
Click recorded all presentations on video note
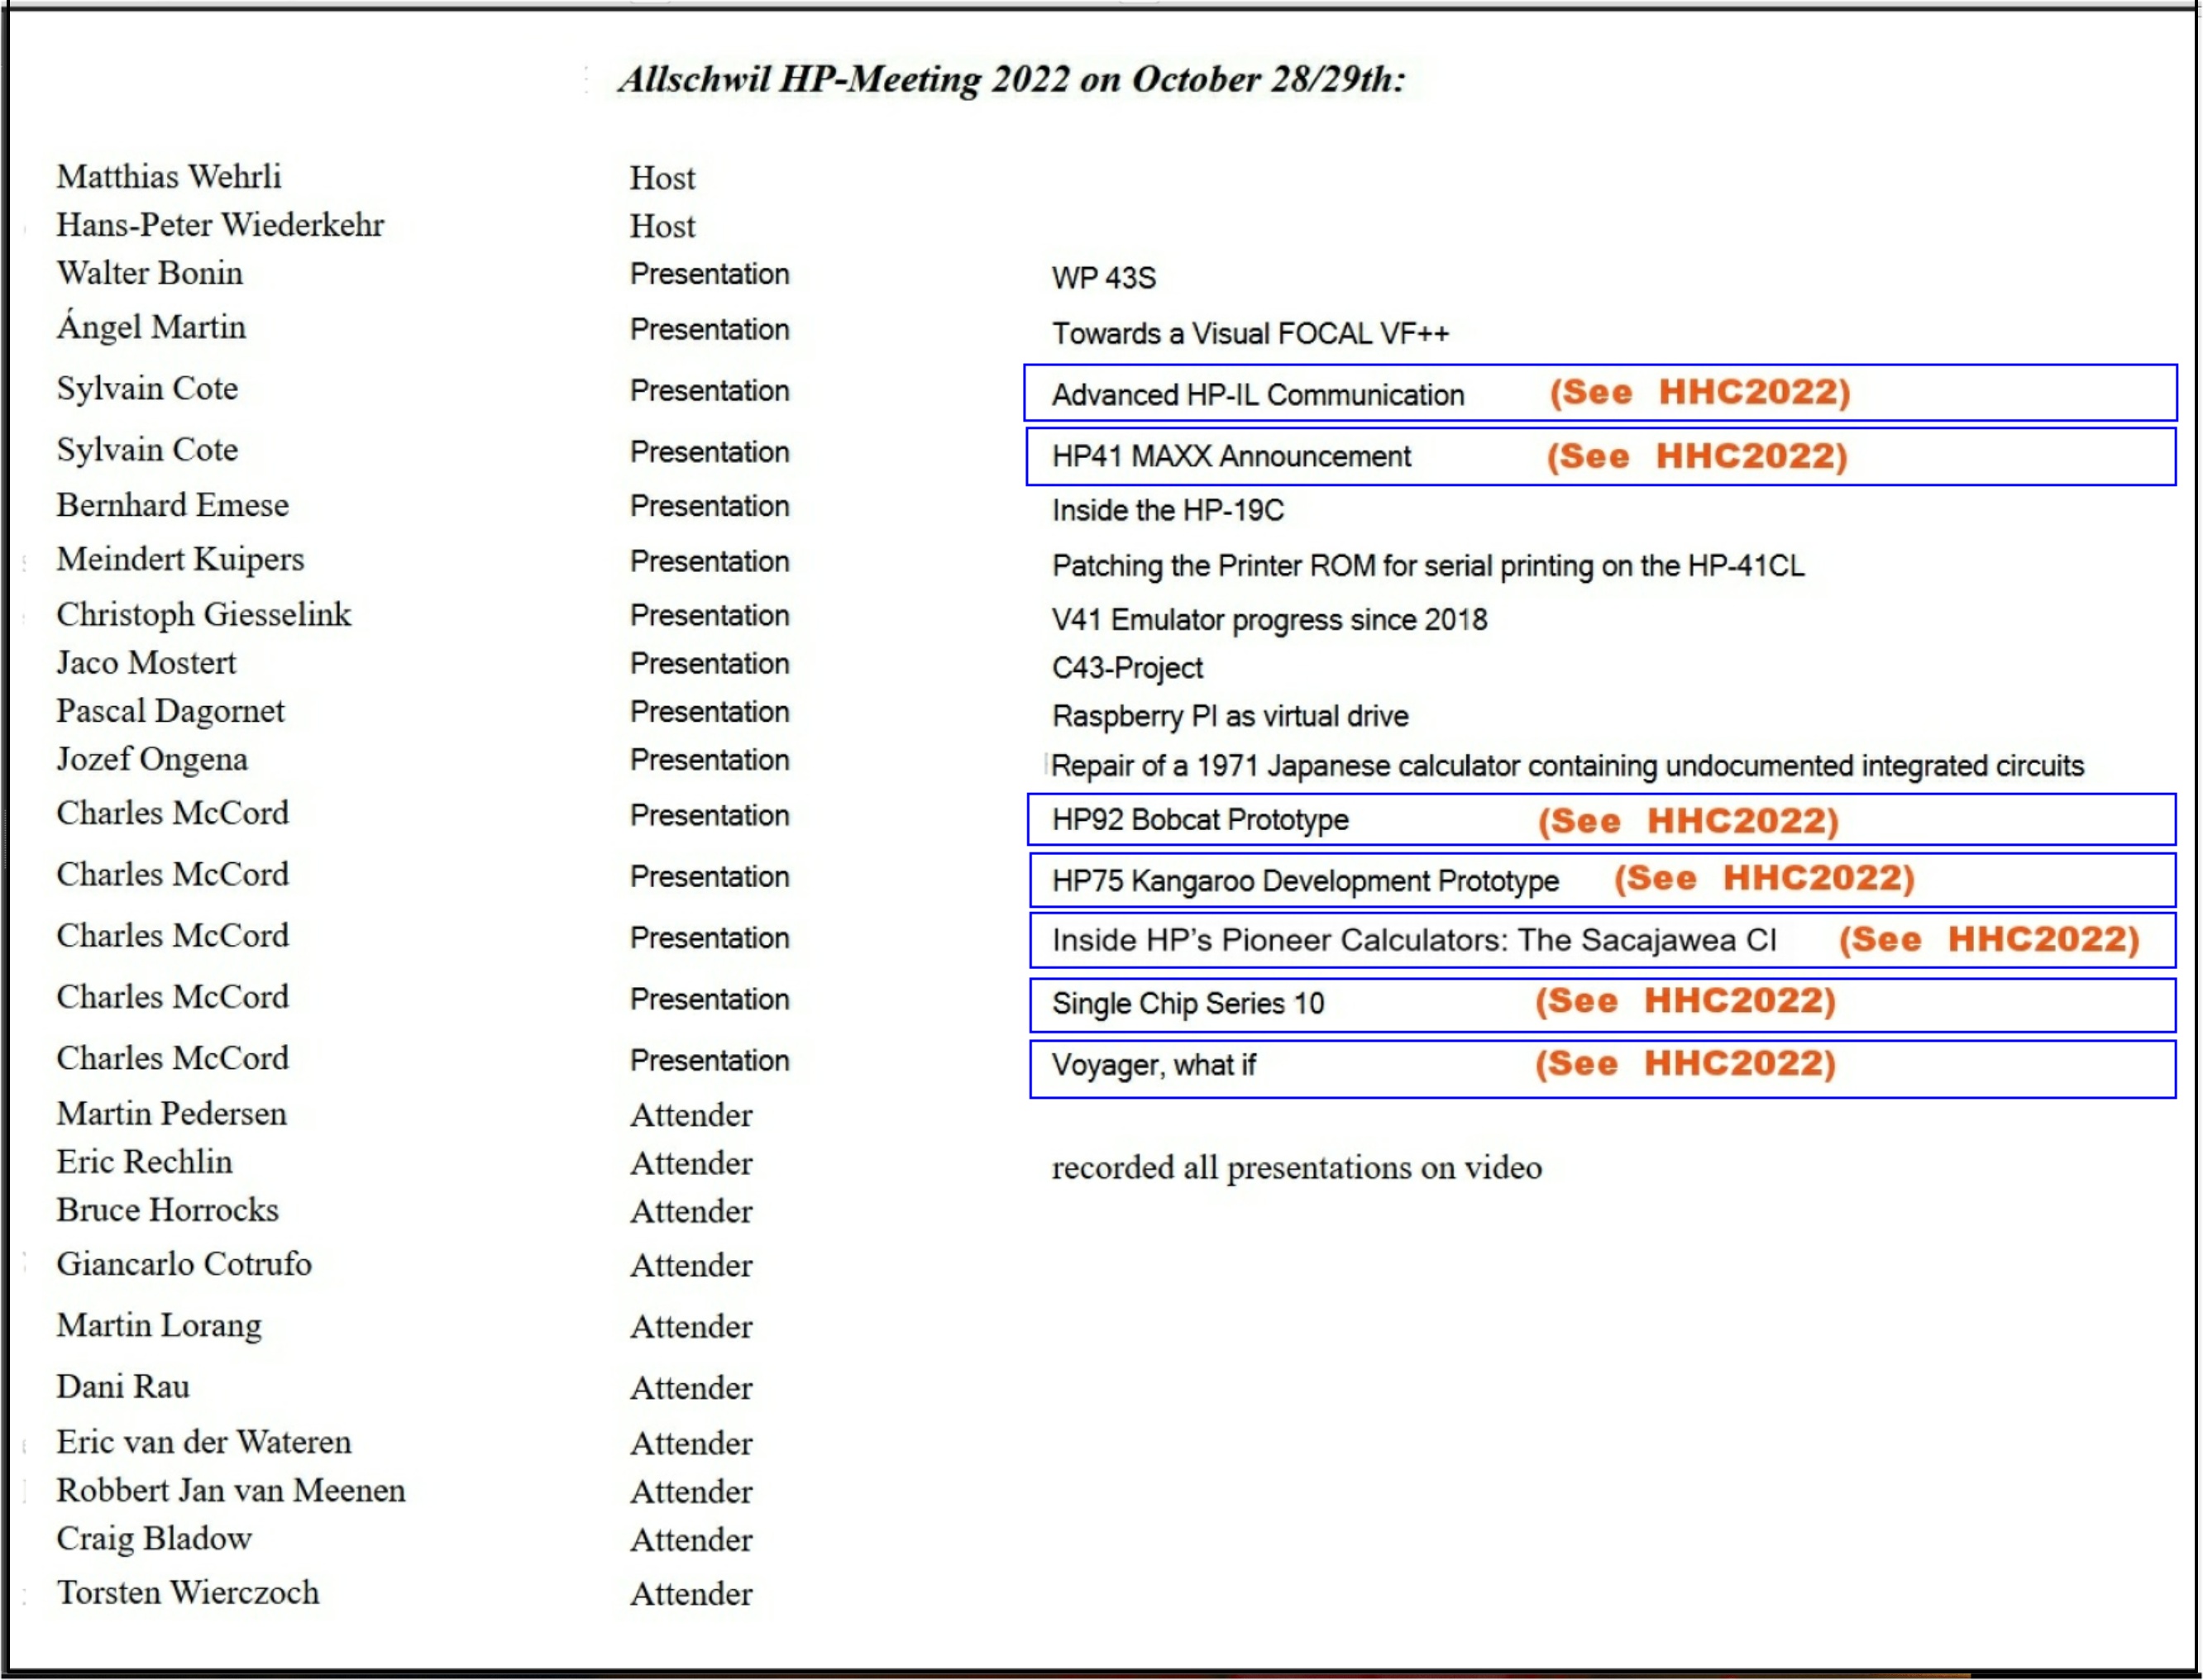click(1296, 1167)
